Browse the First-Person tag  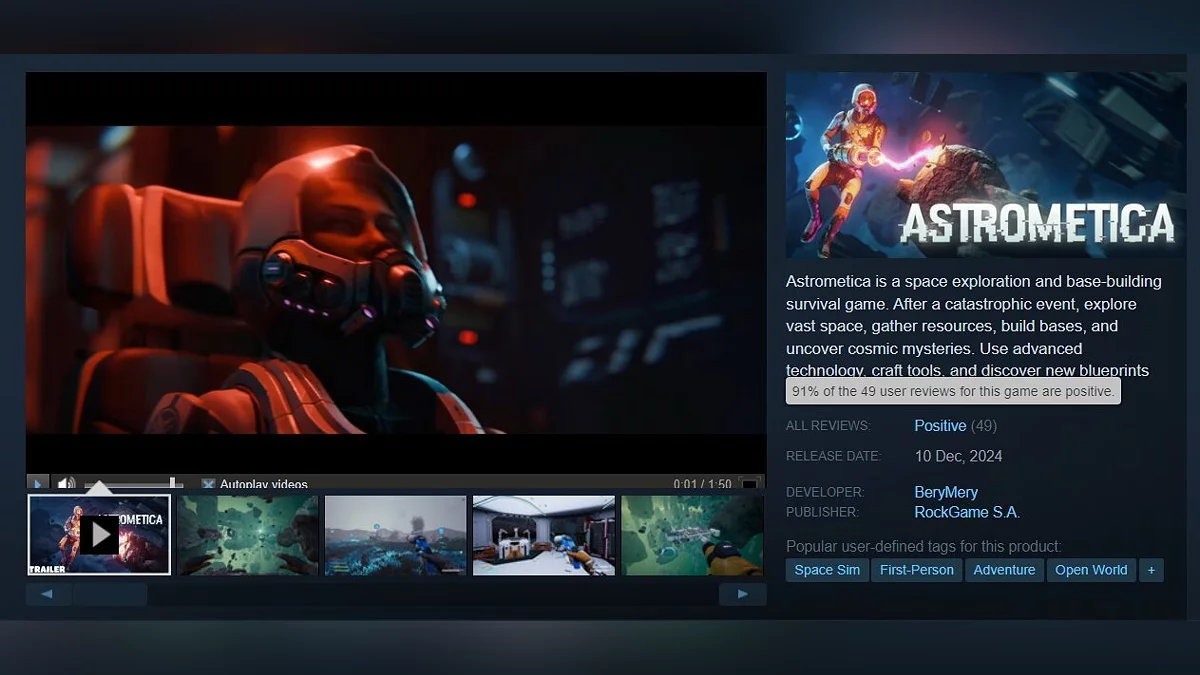917,570
